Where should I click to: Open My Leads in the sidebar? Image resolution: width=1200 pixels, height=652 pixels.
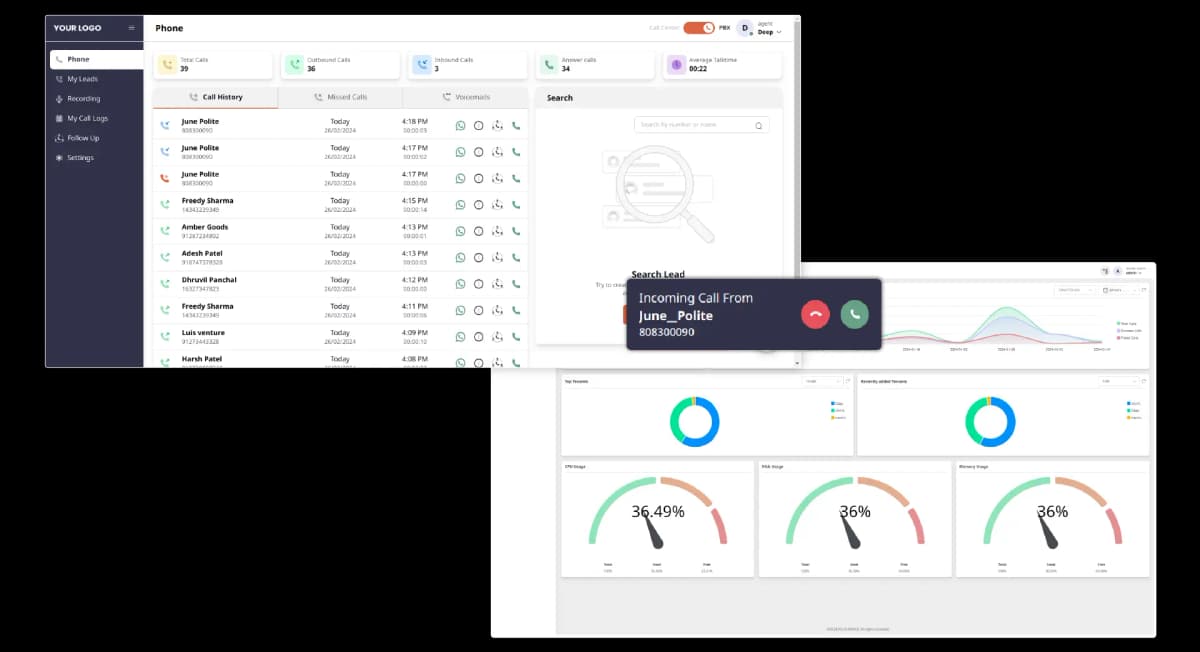pyautogui.click(x=82, y=79)
